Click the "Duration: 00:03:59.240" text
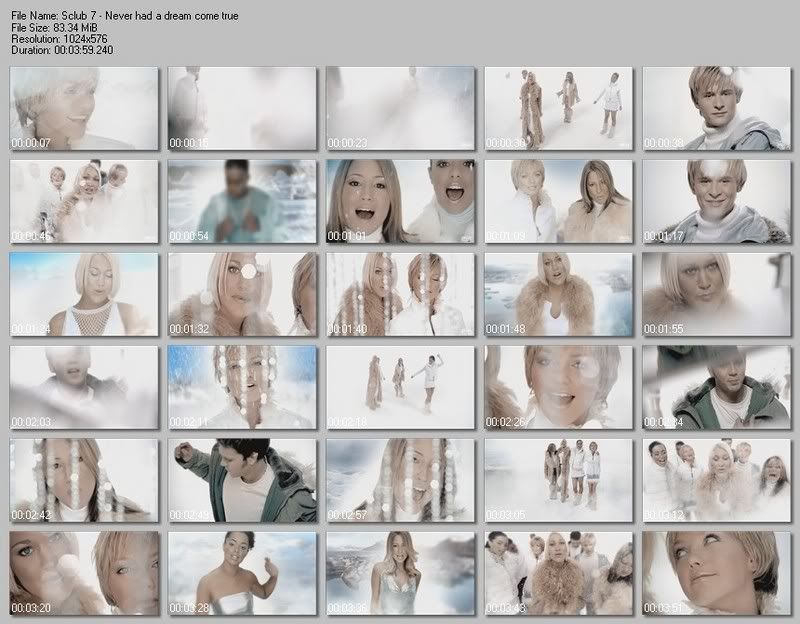Screen dimensions: 800x624 [62, 50]
